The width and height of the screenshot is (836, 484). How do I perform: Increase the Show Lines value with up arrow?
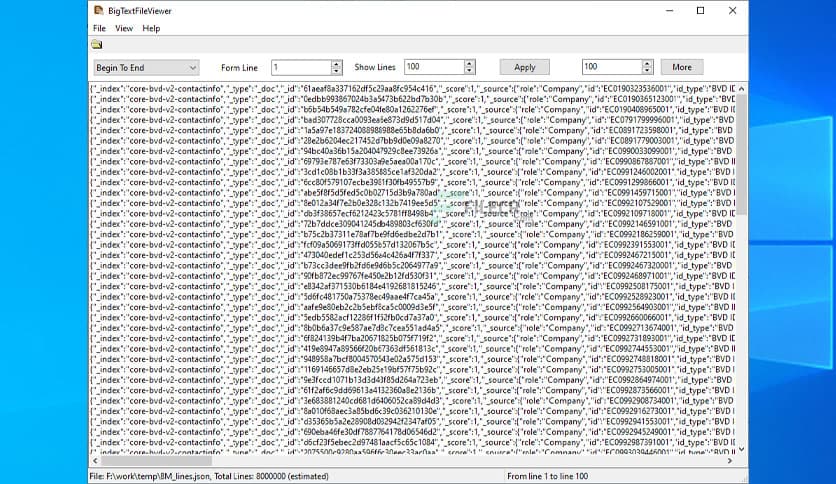pos(469,63)
